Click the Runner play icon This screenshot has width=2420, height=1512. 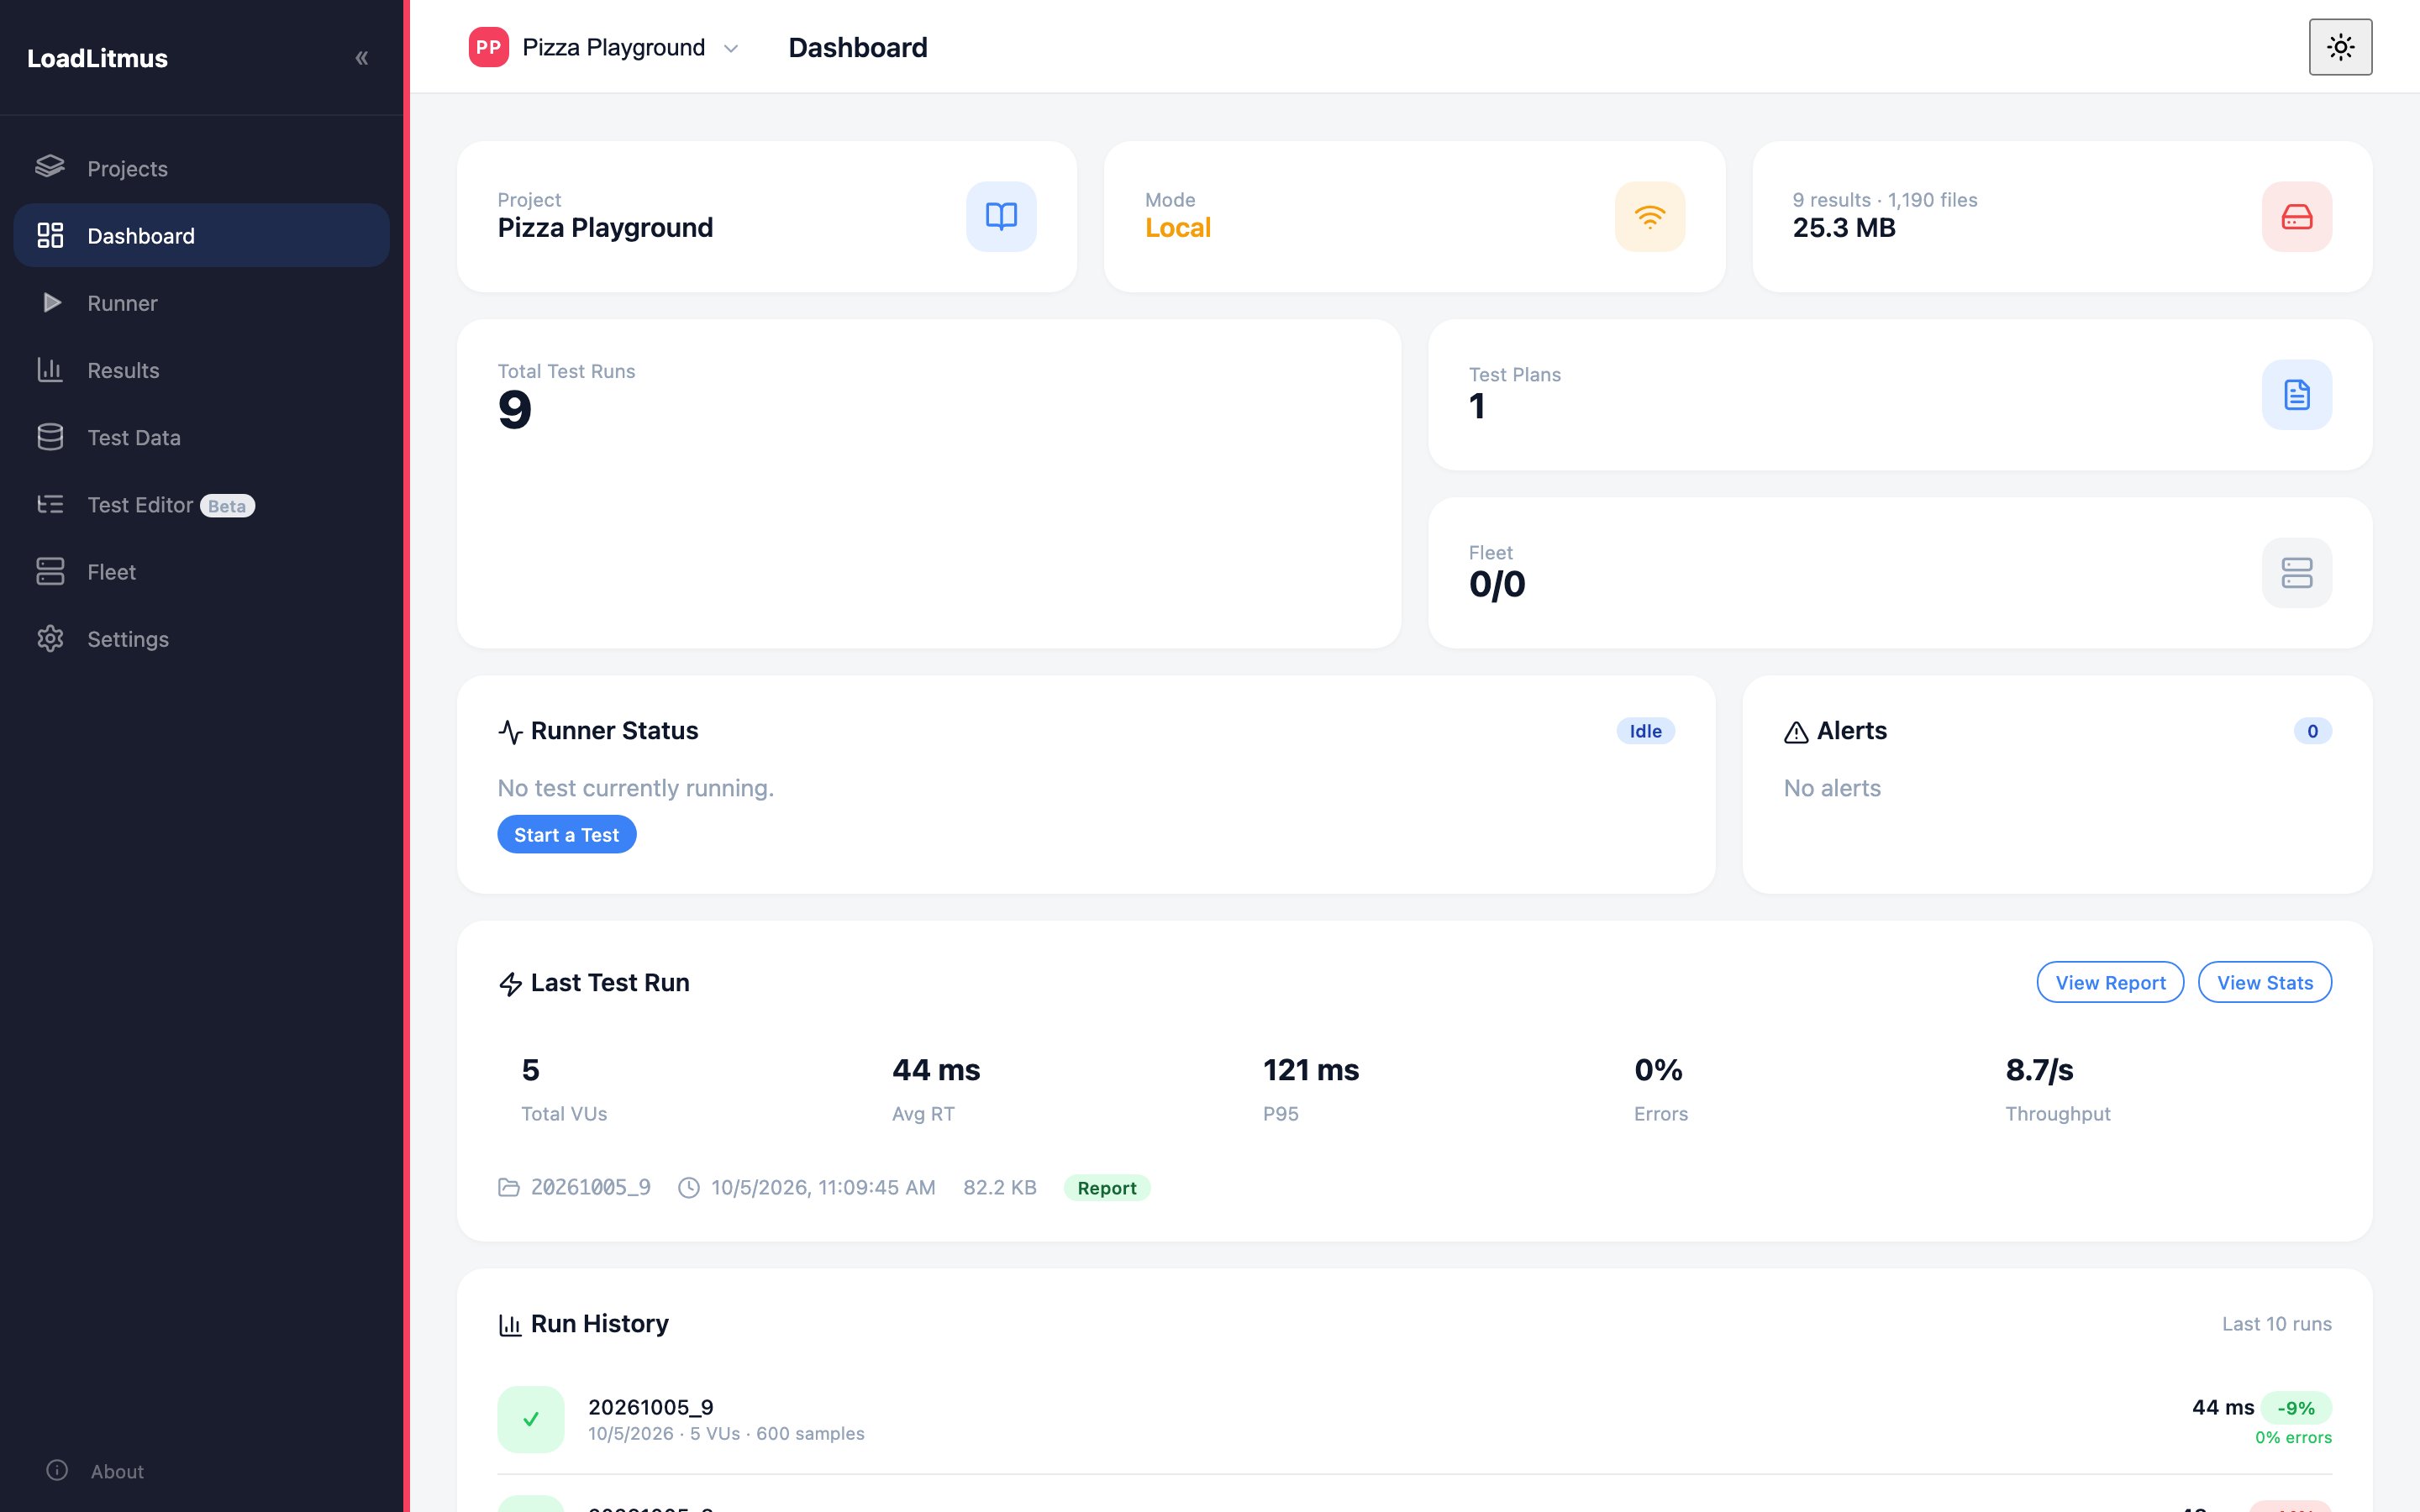coord(51,302)
